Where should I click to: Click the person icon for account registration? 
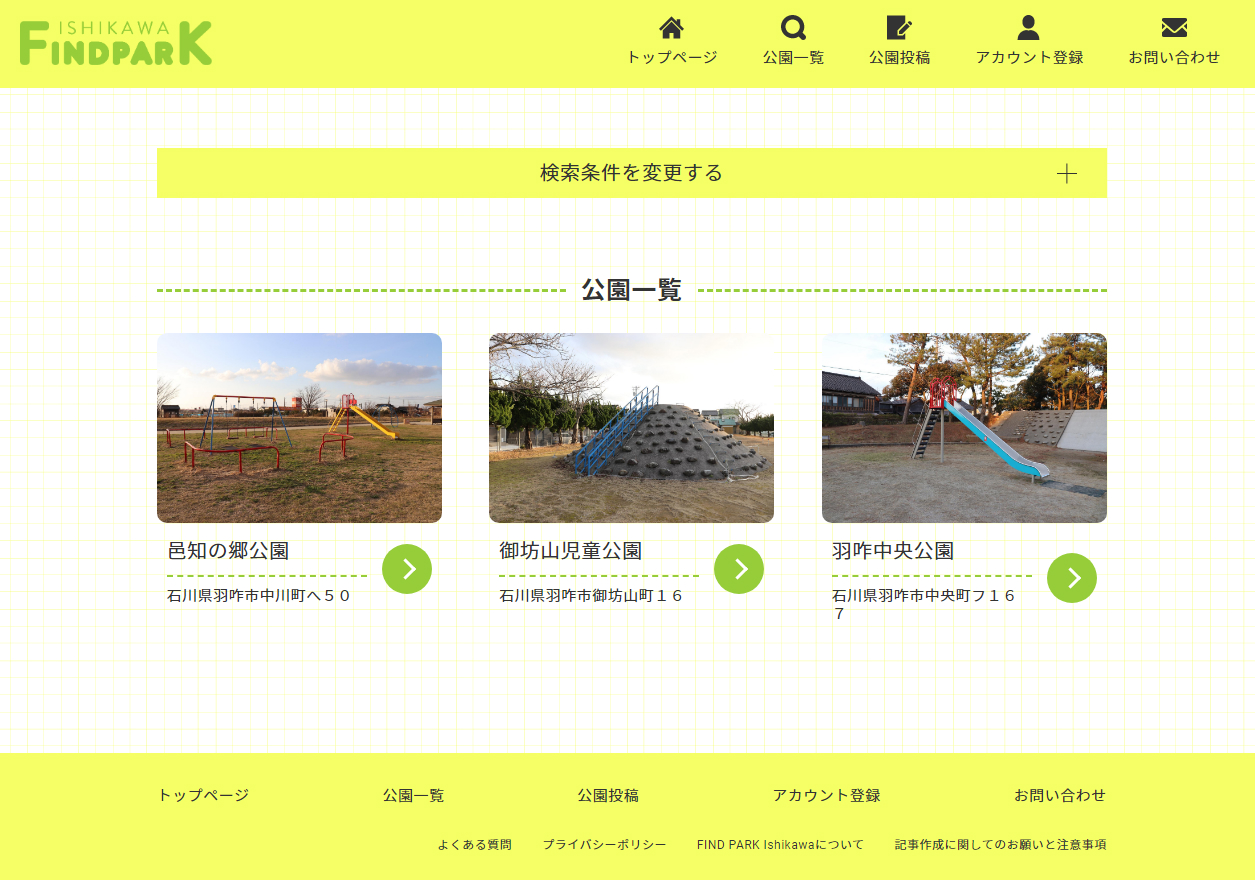pyautogui.click(x=1029, y=28)
